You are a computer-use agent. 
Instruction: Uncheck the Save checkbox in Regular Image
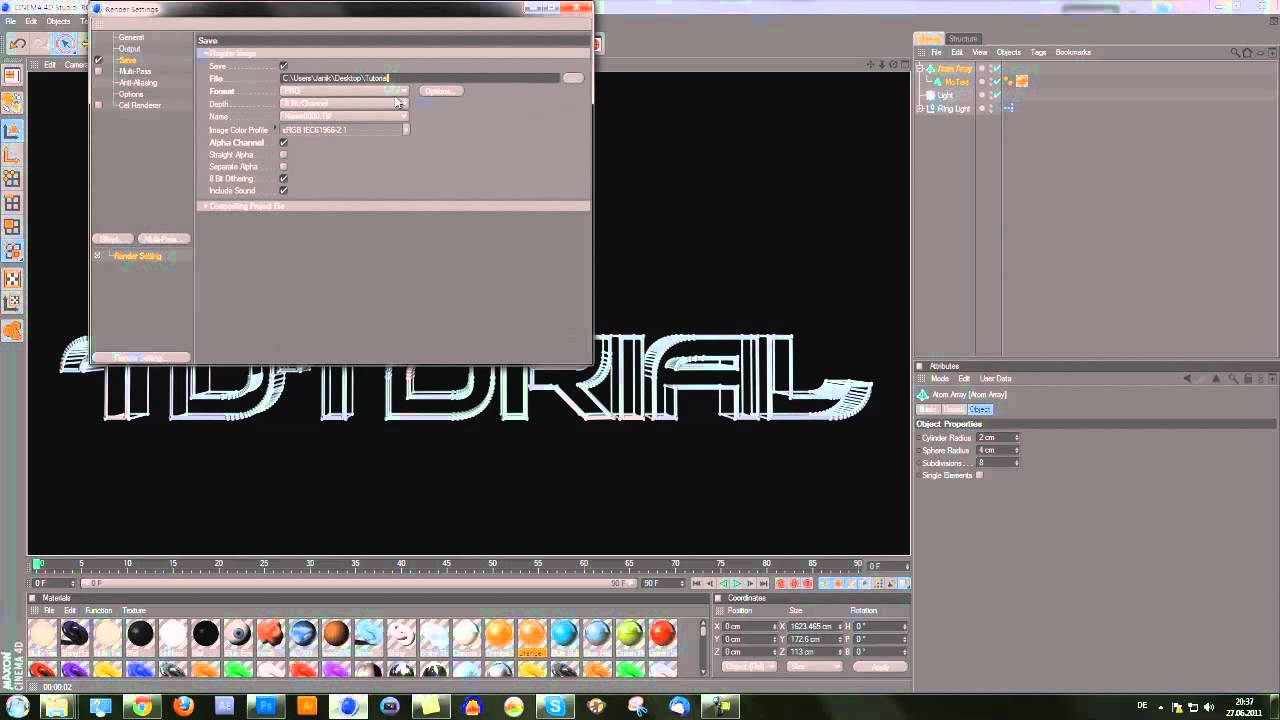point(283,66)
